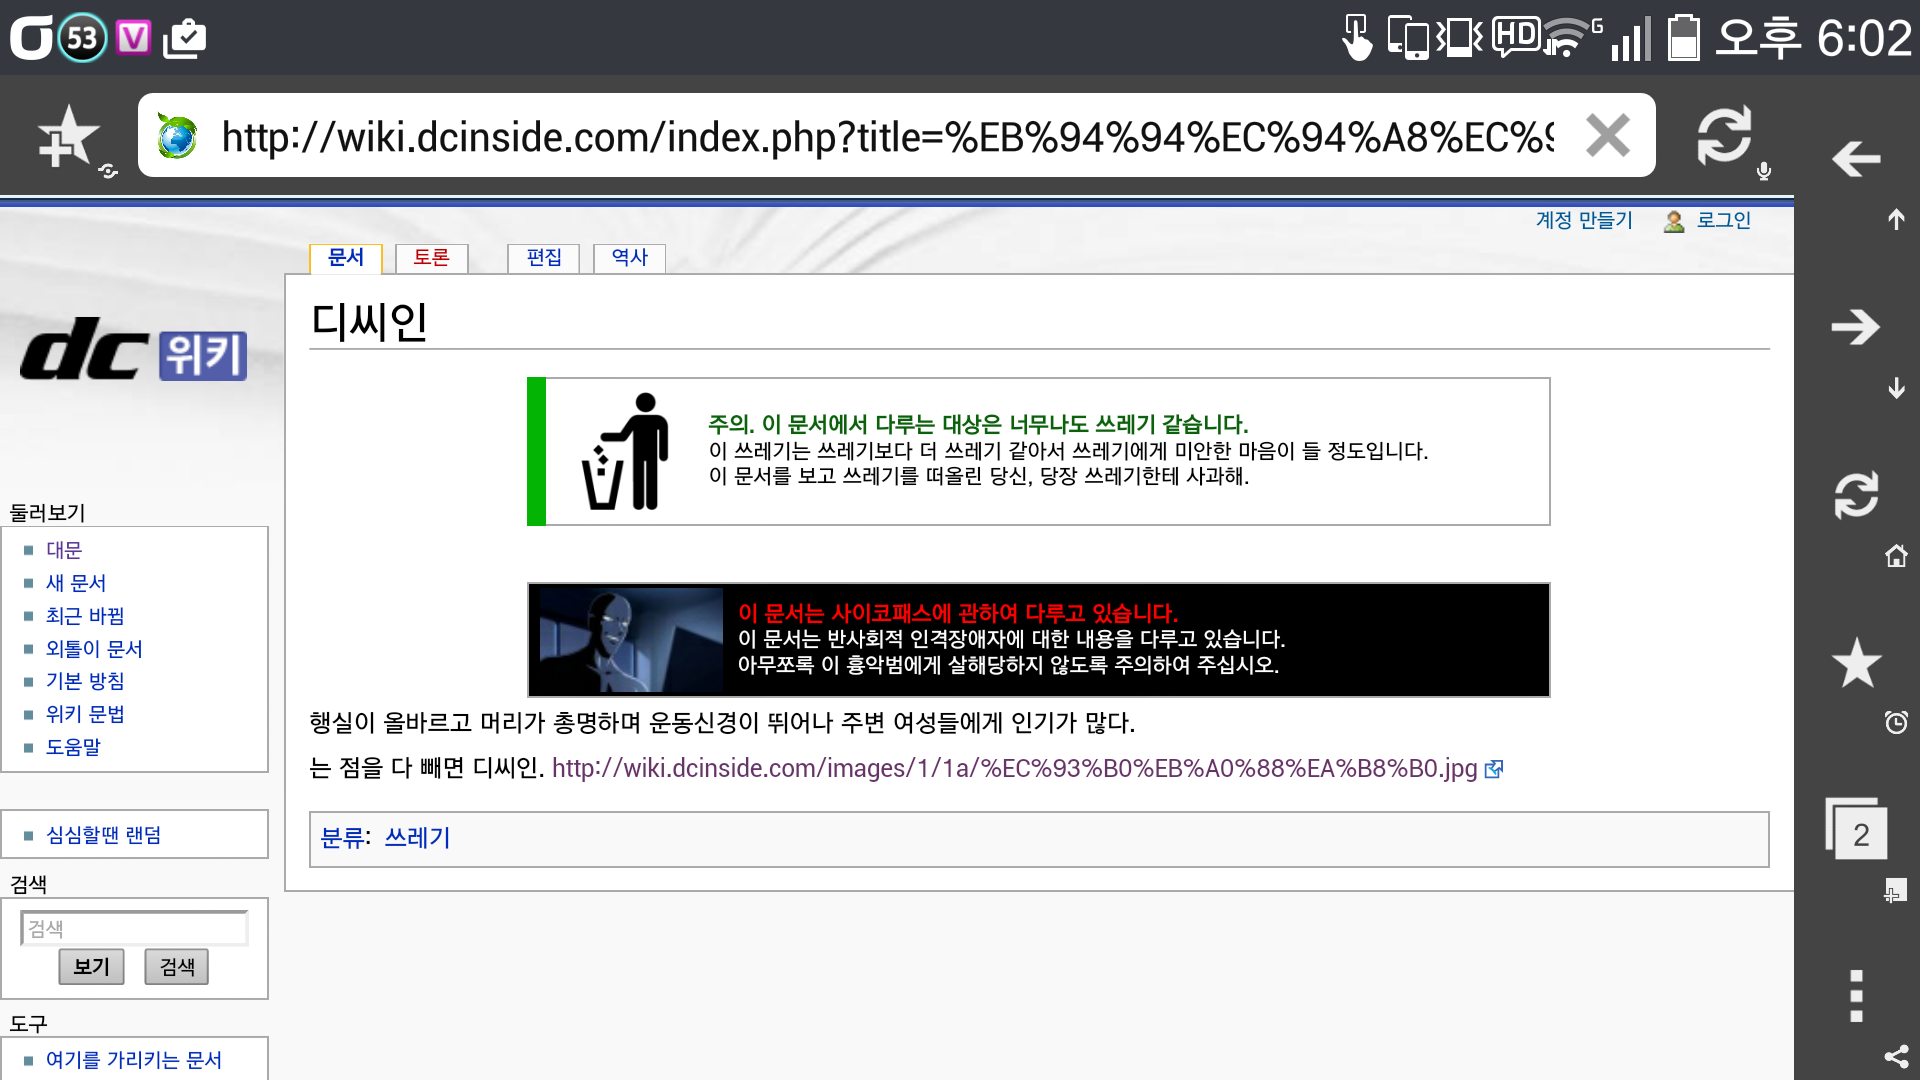Open tab switcher showing 2 tabs
The height and width of the screenshot is (1080, 1920).
pos(1858,831)
